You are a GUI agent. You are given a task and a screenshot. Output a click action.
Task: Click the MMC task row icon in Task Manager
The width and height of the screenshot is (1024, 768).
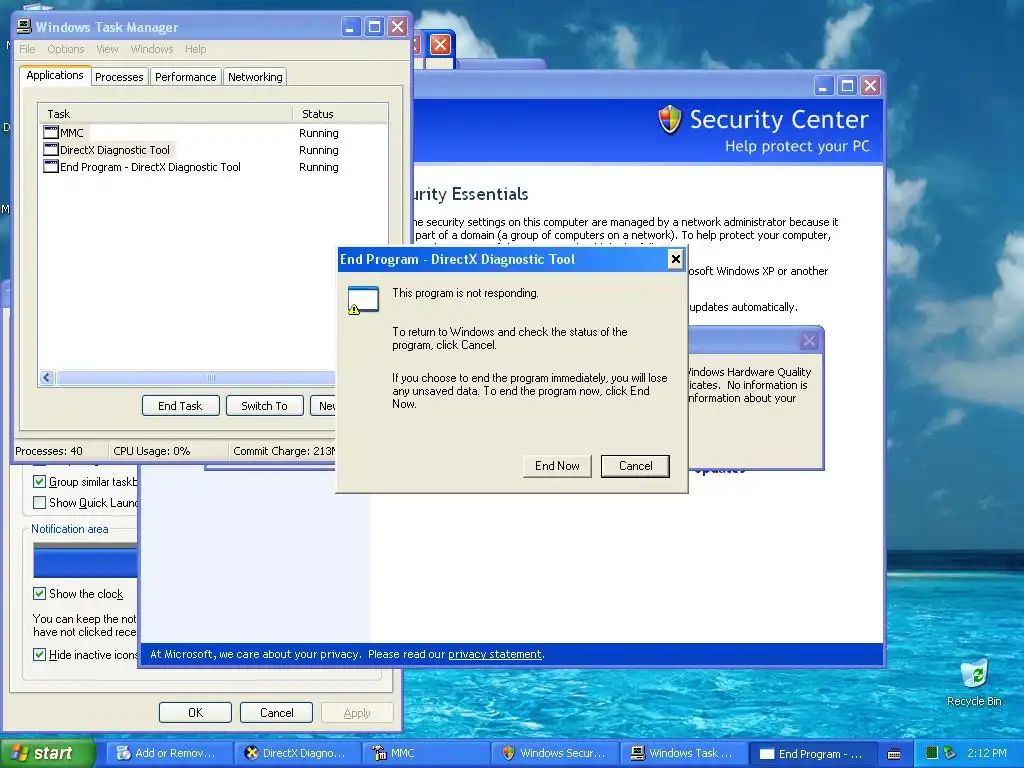(x=51, y=133)
